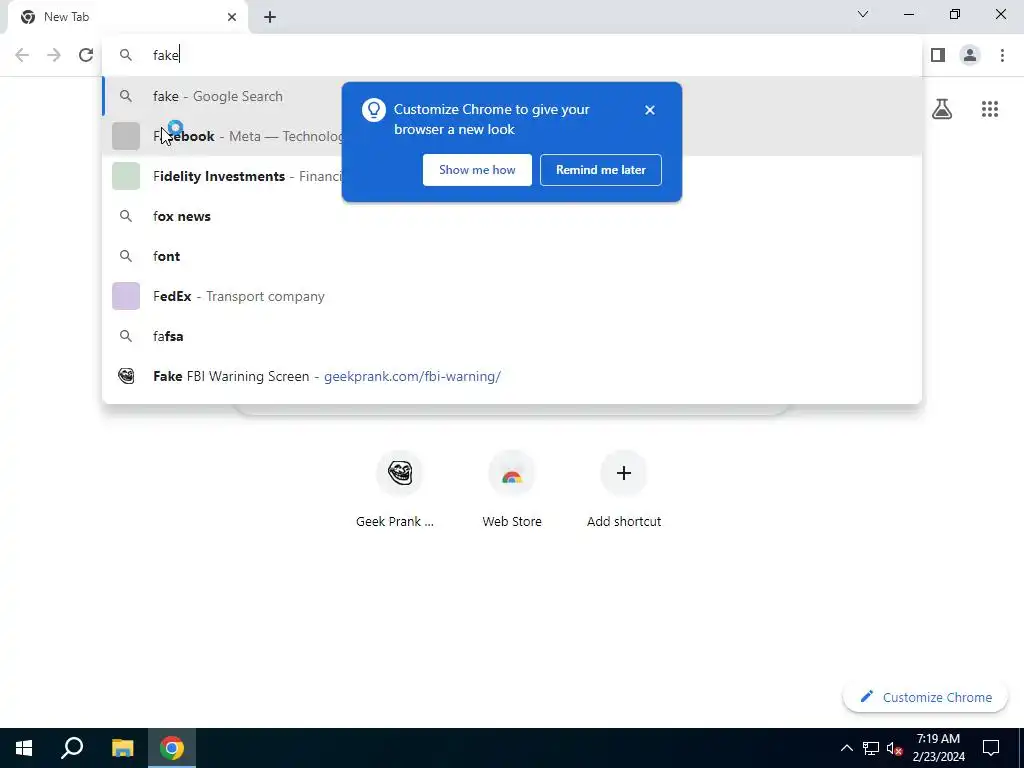Click the Remind me later button

[601, 170]
